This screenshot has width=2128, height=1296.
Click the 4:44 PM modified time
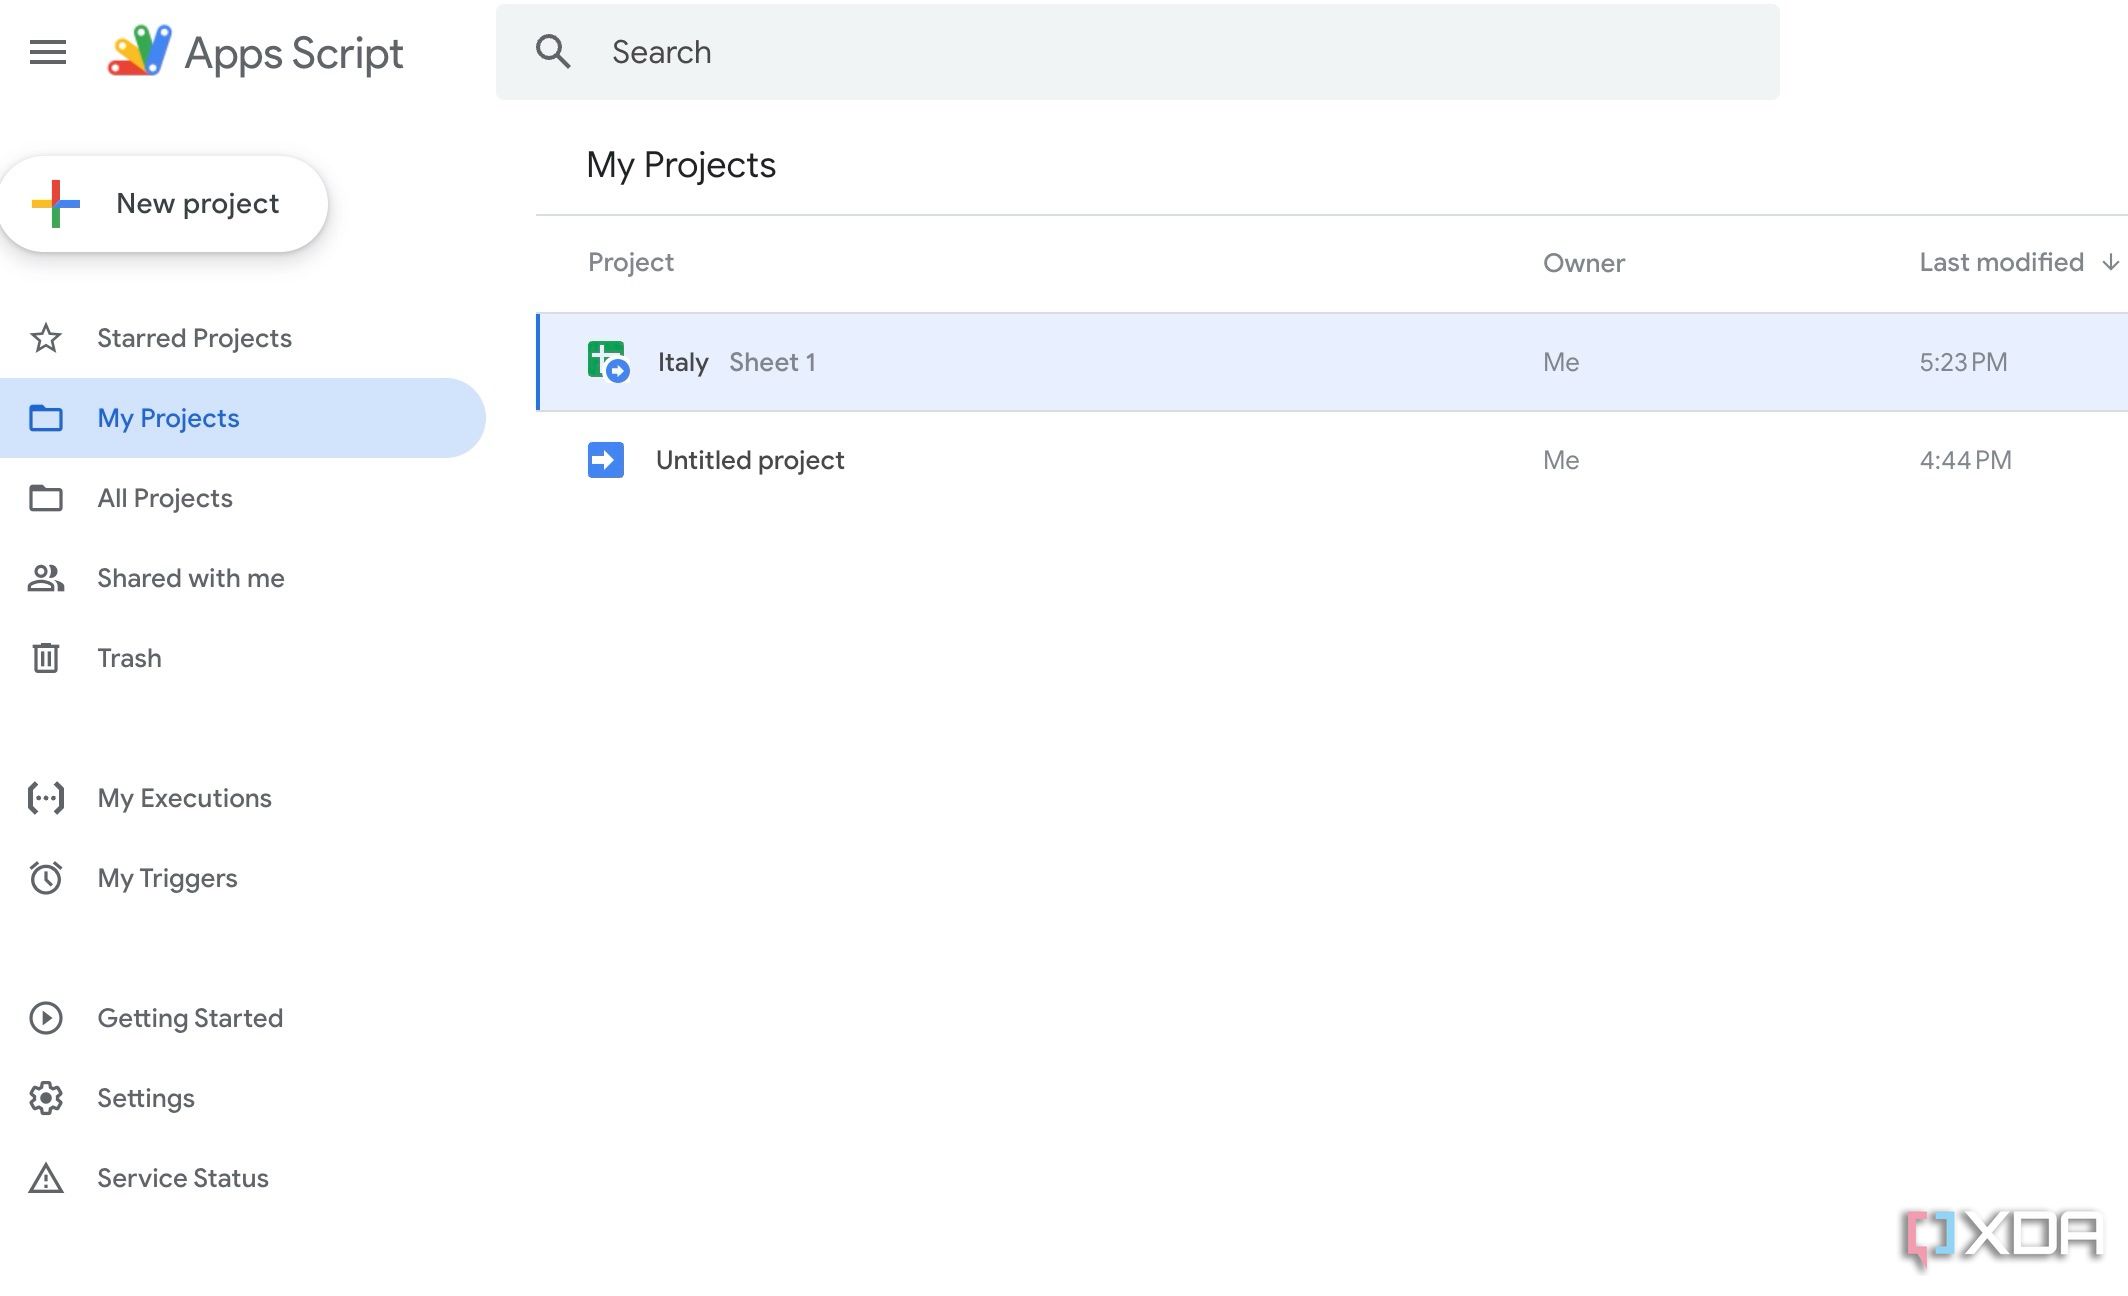[1965, 460]
